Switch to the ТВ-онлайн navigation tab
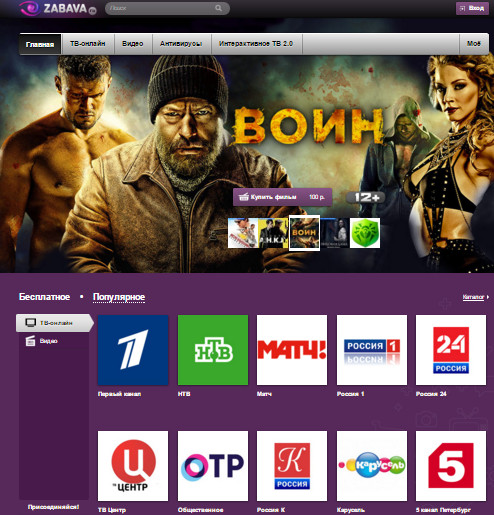This screenshot has height=515, width=494. point(88,44)
